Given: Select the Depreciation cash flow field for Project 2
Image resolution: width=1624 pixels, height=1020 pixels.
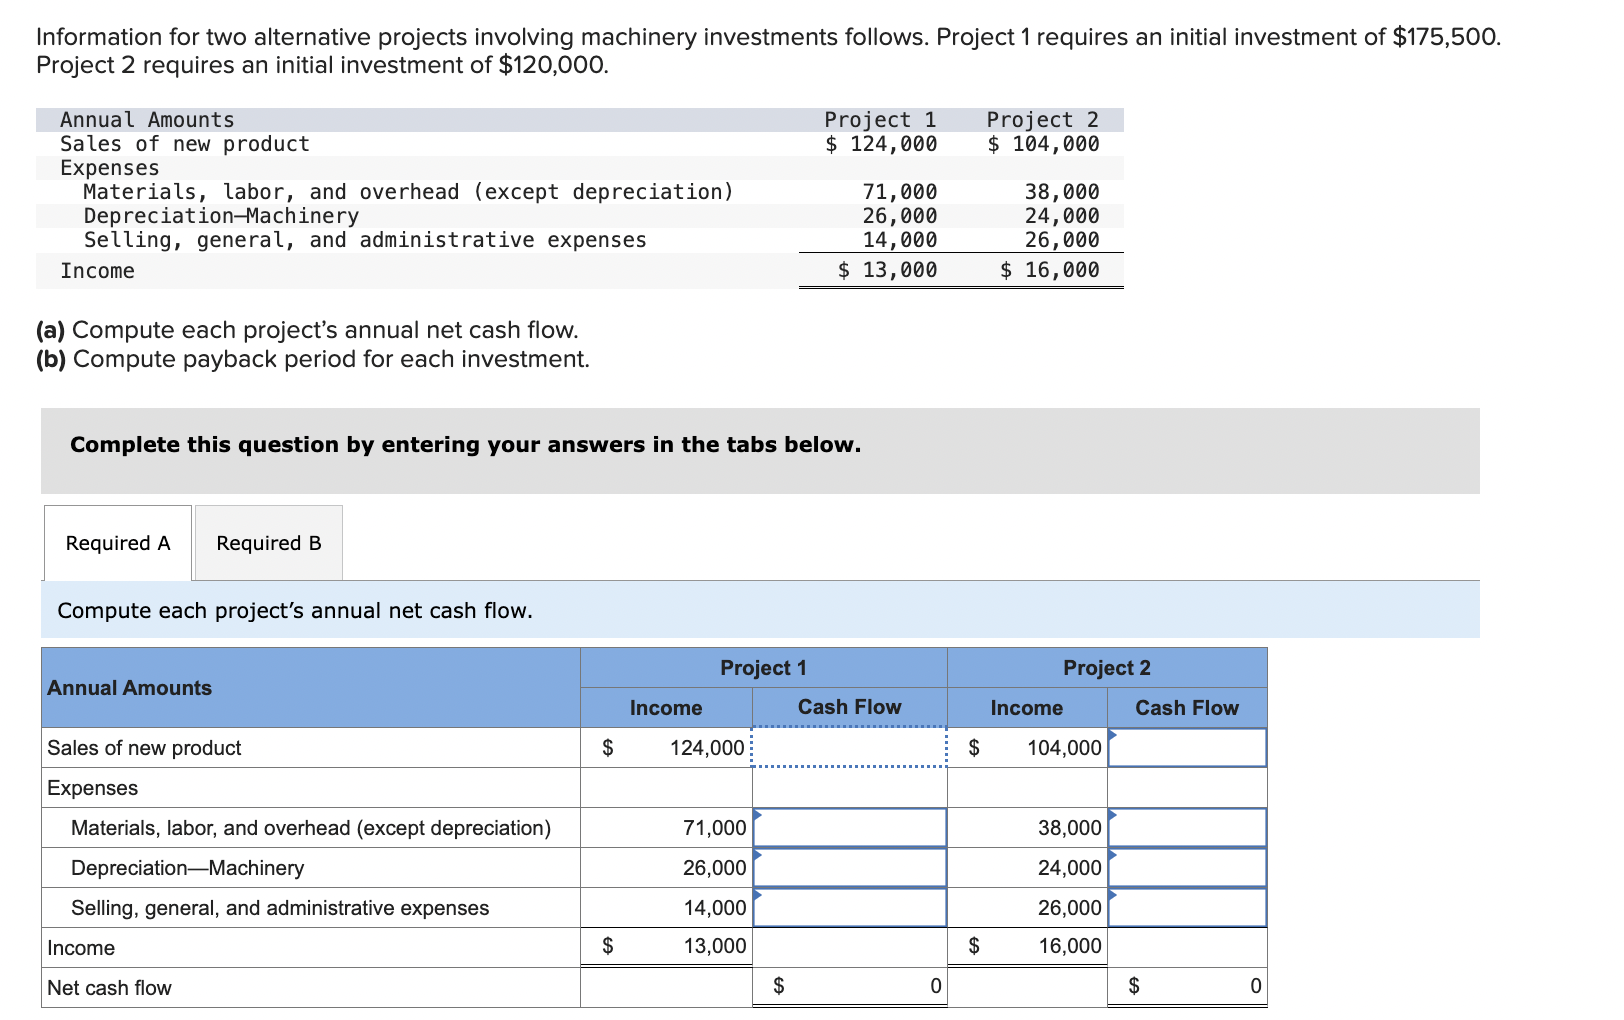Looking at the screenshot, I should tap(1187, 867).
